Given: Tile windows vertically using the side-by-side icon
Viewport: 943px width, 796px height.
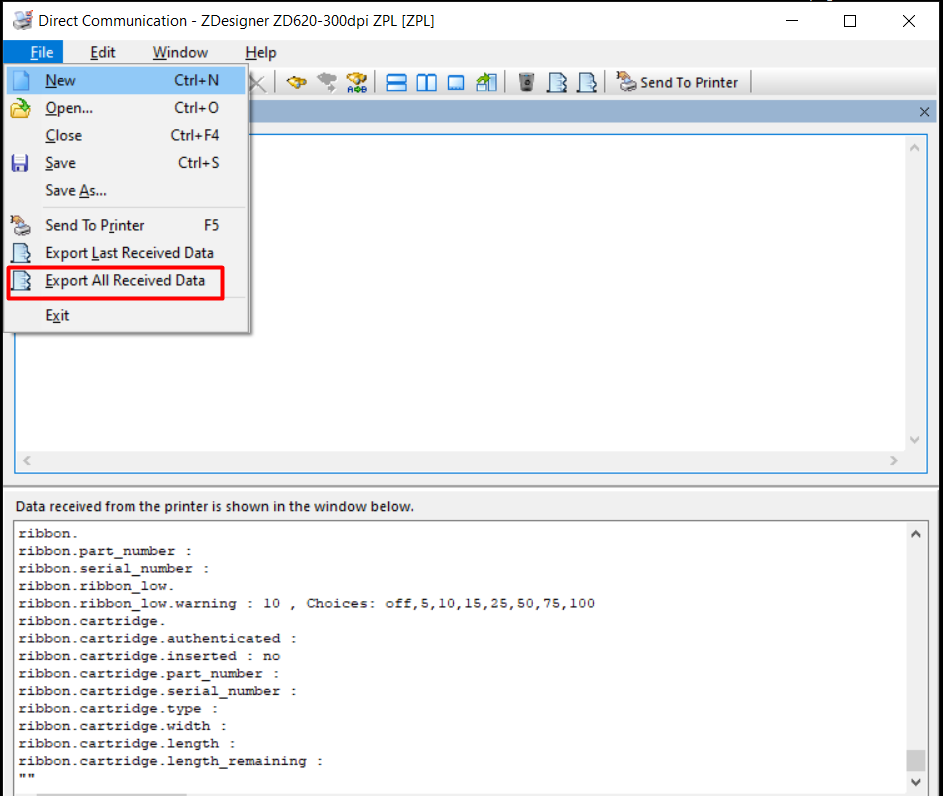Looking at the screenshot, I should (426, 82).
